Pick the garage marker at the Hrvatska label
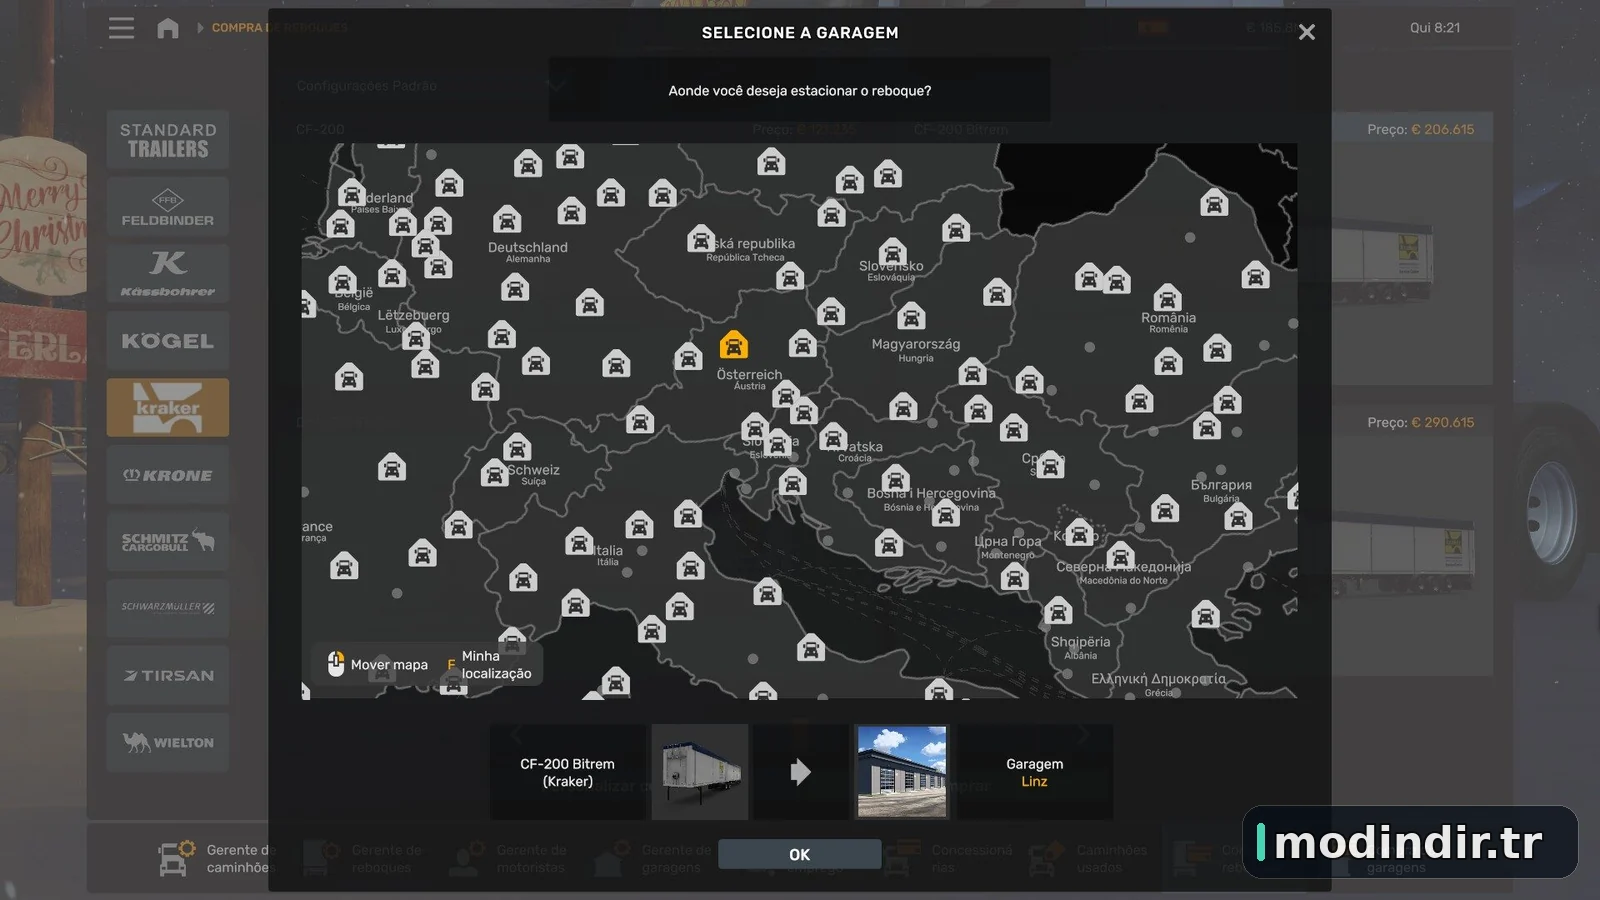Viewport: 1600px width, 900px height. coord(833,437)
